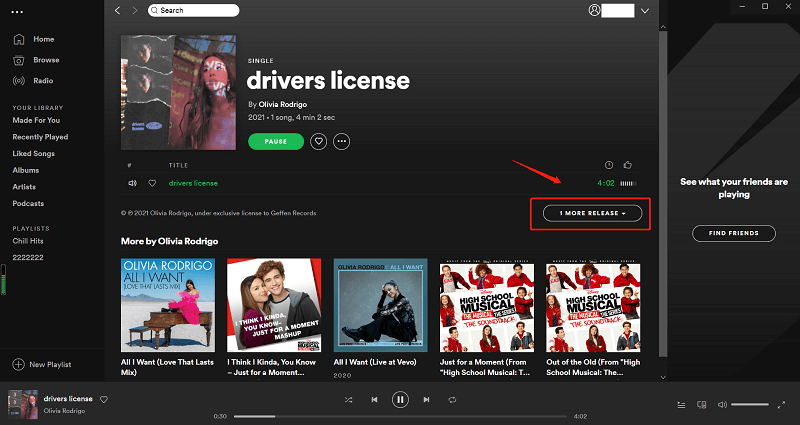Adjust the volume slider

749,405
